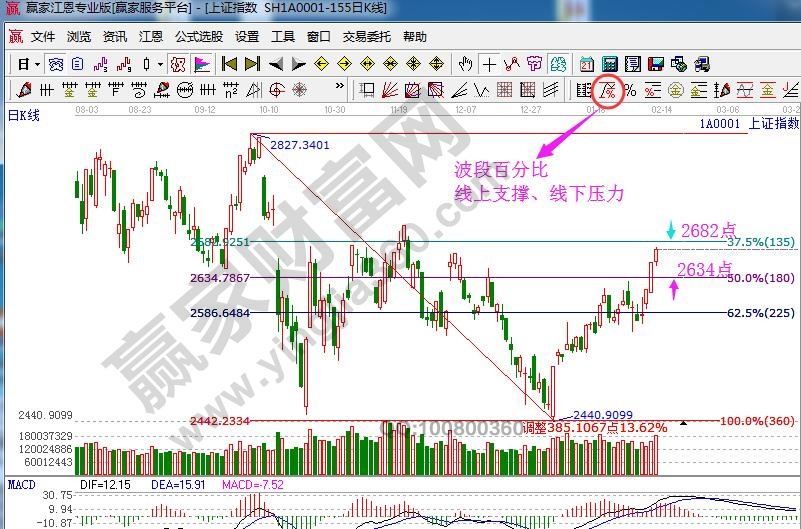Open the 公式选股 menu
This screenshot has width=801, height=529.
[x=198, y=37]
